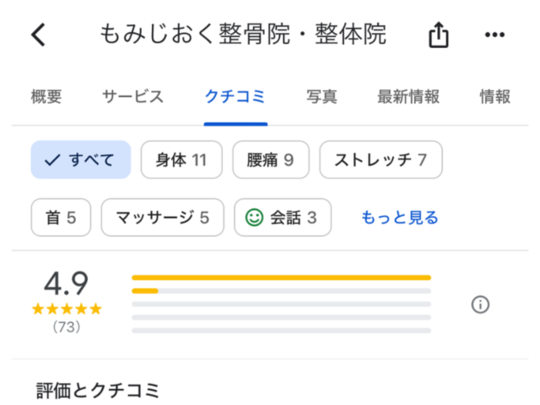Viewport: 540px width, 405px height.
Task: Filter reviews by 首 5 chip
Action: [61, 217]
